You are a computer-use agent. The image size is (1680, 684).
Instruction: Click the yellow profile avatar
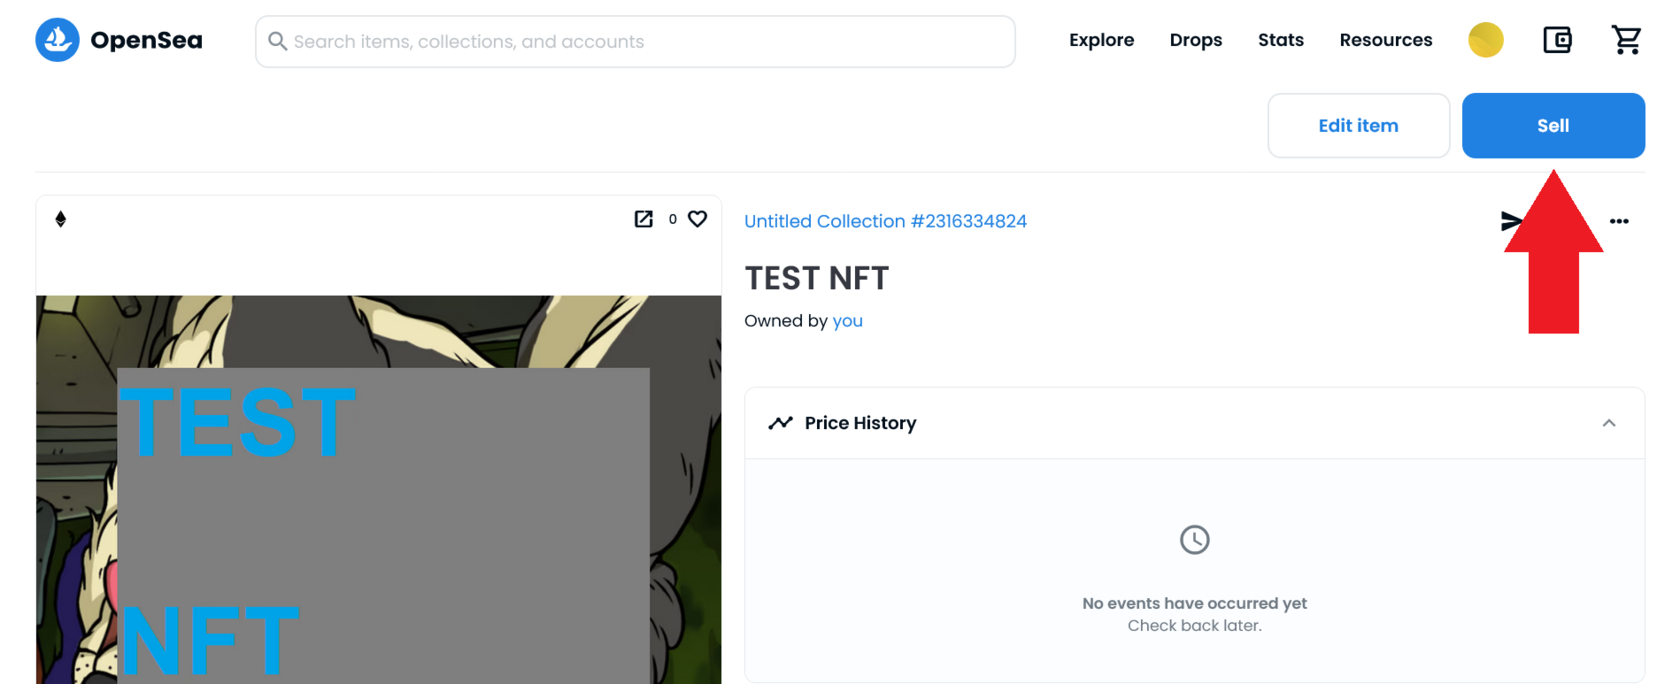(x=1485, y=40)
